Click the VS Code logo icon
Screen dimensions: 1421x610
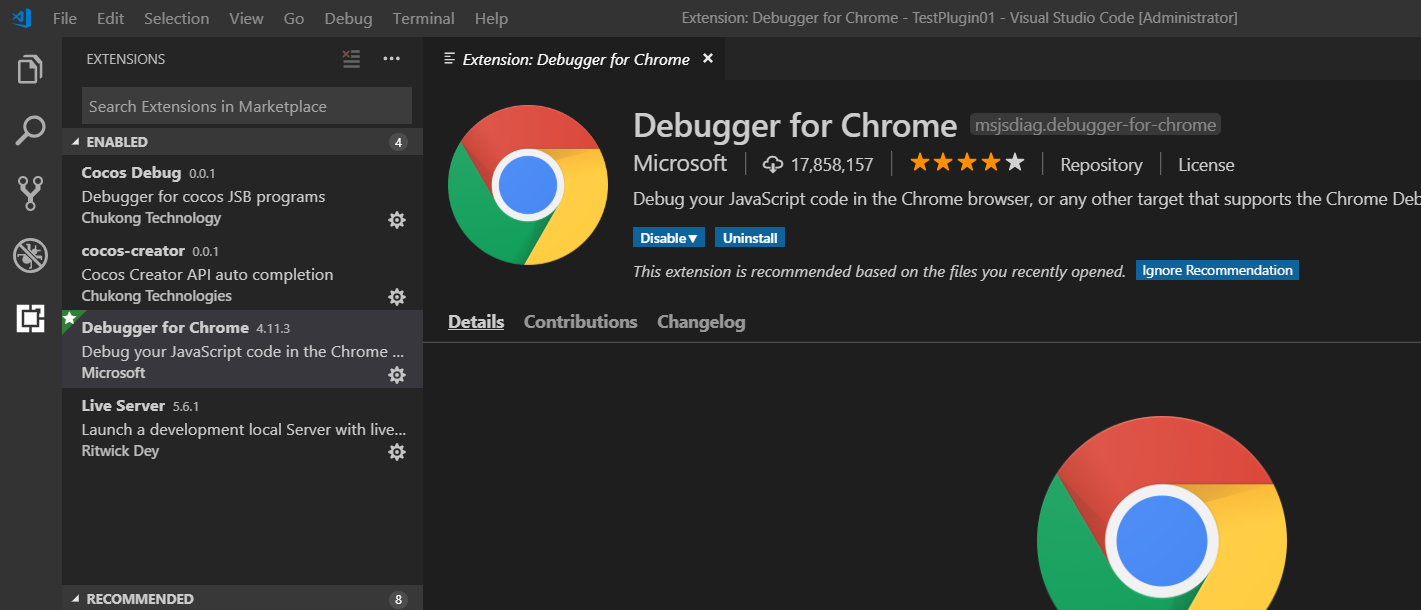tap(22, 18)
